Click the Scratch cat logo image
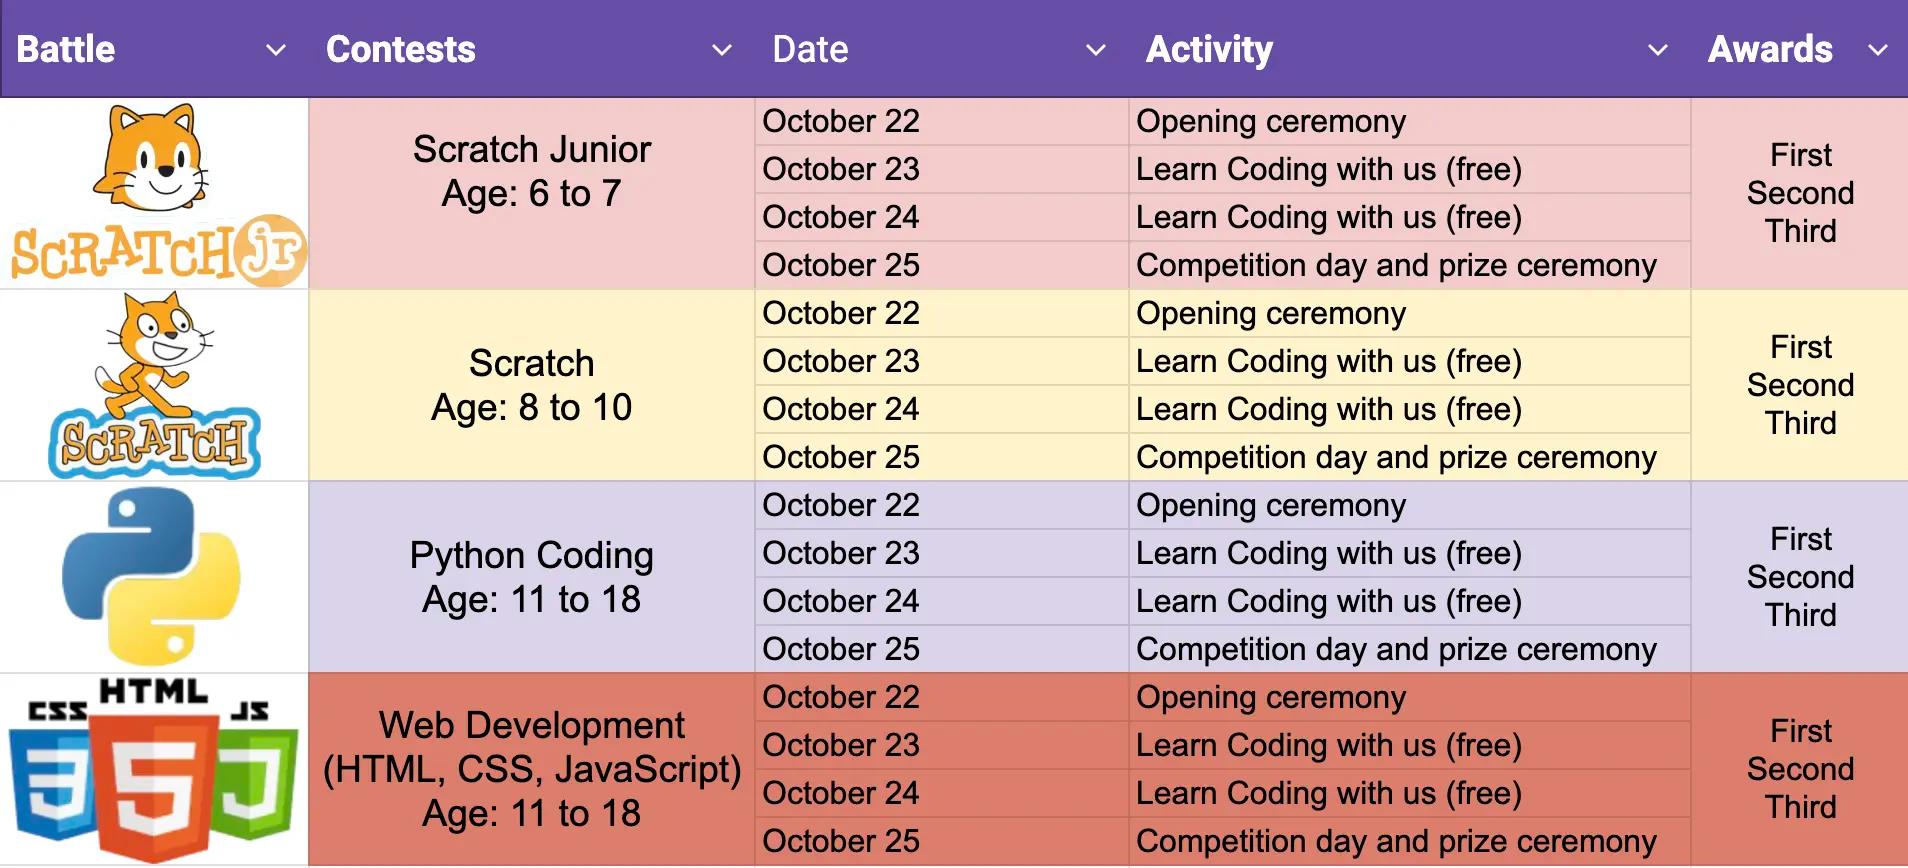Viewport: 1908px width, 868px height. point(153,385)
